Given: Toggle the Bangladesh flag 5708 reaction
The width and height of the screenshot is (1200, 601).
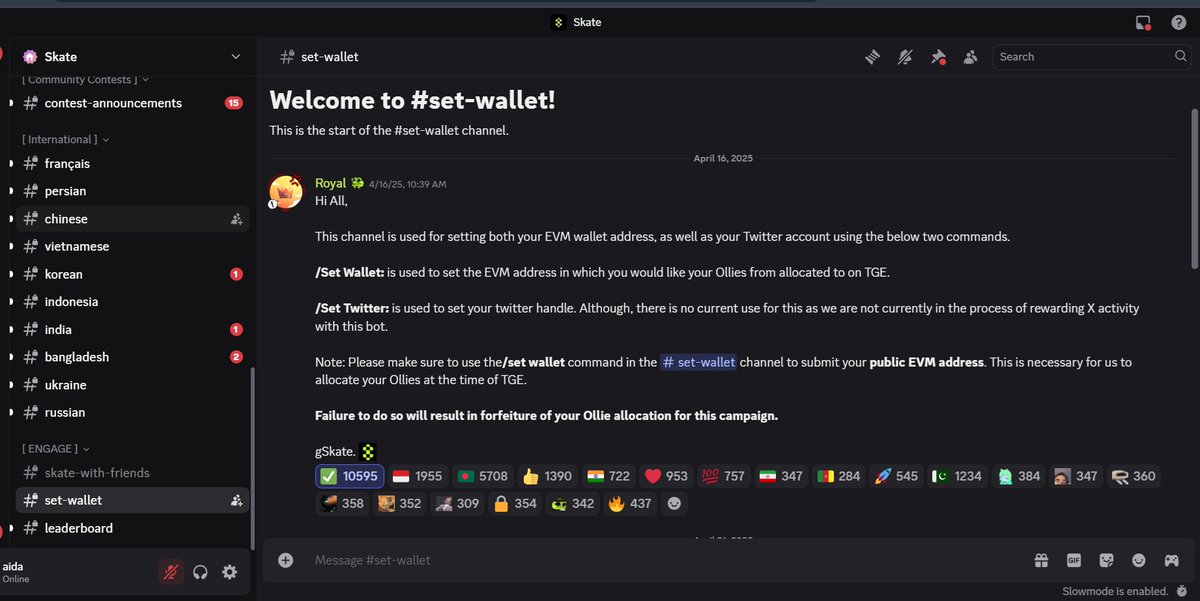Looking at the screenshot, I should (482, 476).
